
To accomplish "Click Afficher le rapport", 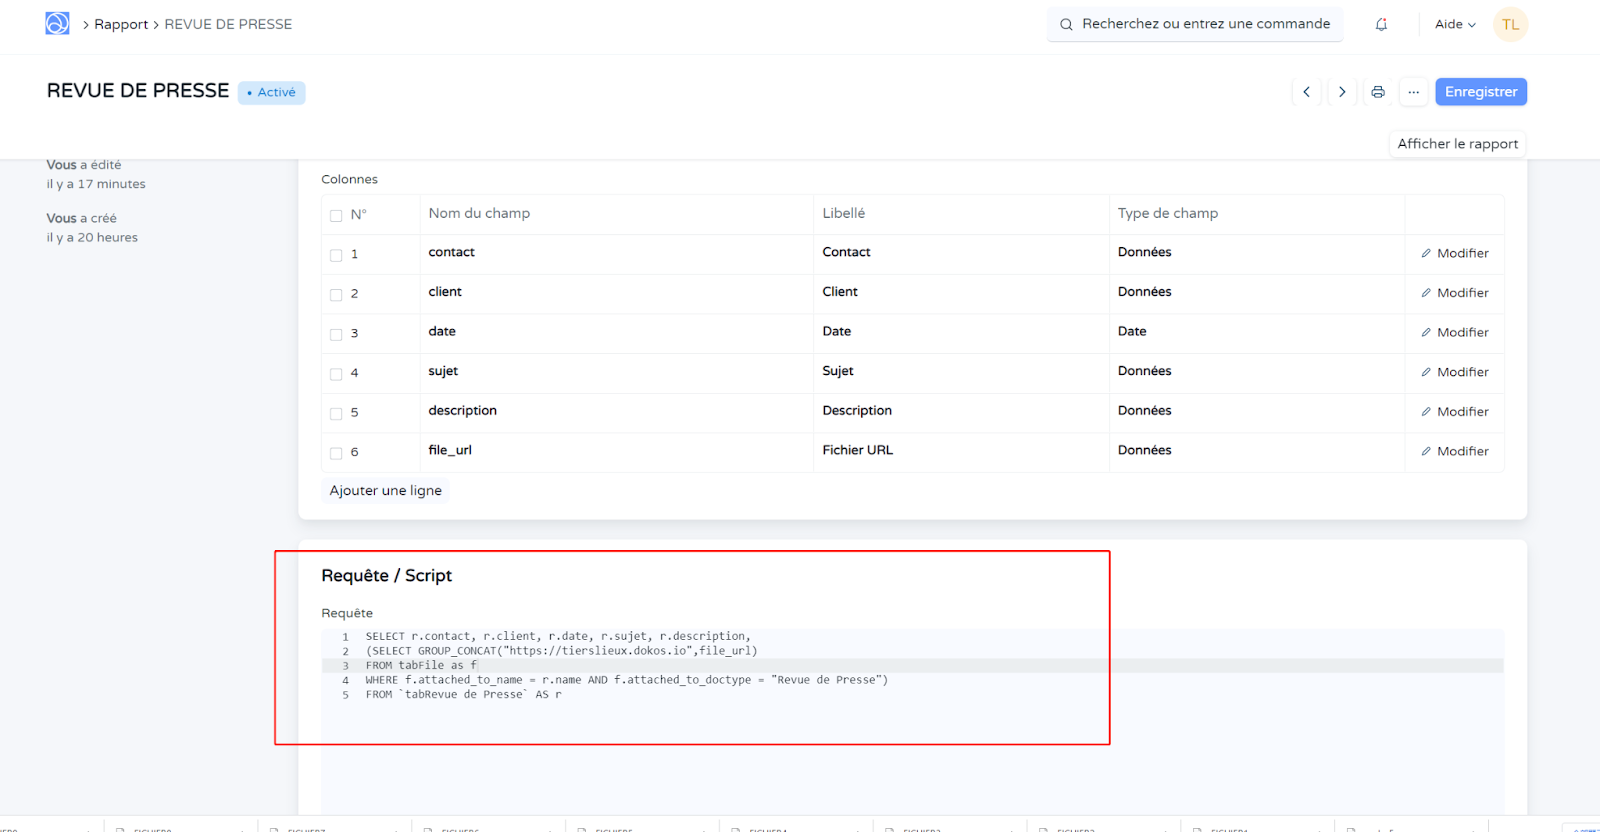I will point(1457,144).
